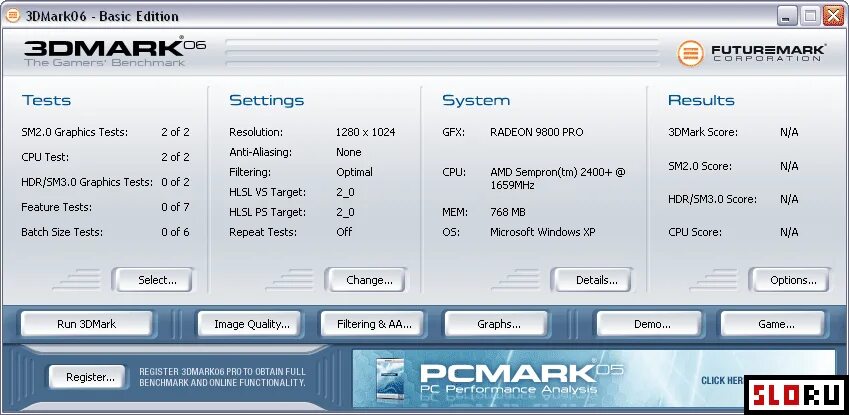Click the HDR/SM3.0 Score label
The width and height of the screenshot is (849, 415).
(x=712, y=199)
